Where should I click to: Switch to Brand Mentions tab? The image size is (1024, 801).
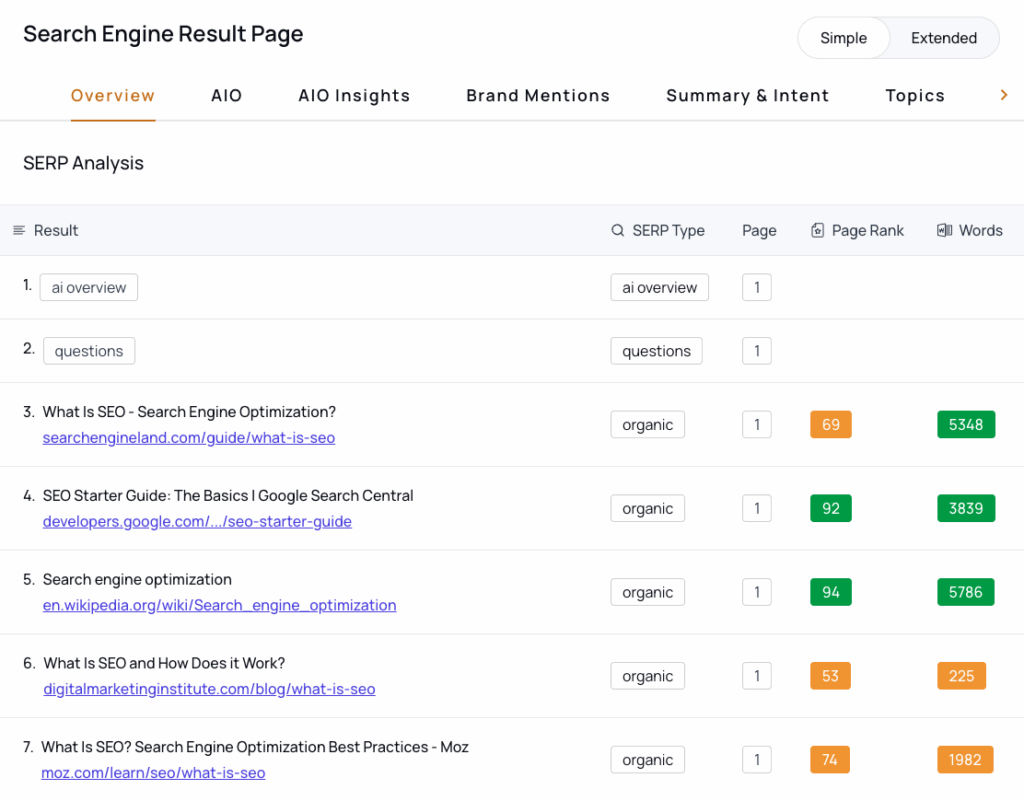click(538, 96)
